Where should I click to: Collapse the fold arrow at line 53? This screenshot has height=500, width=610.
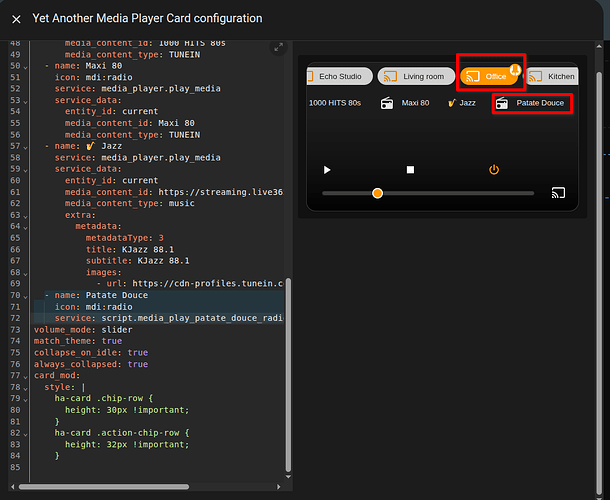click(25, 102)
